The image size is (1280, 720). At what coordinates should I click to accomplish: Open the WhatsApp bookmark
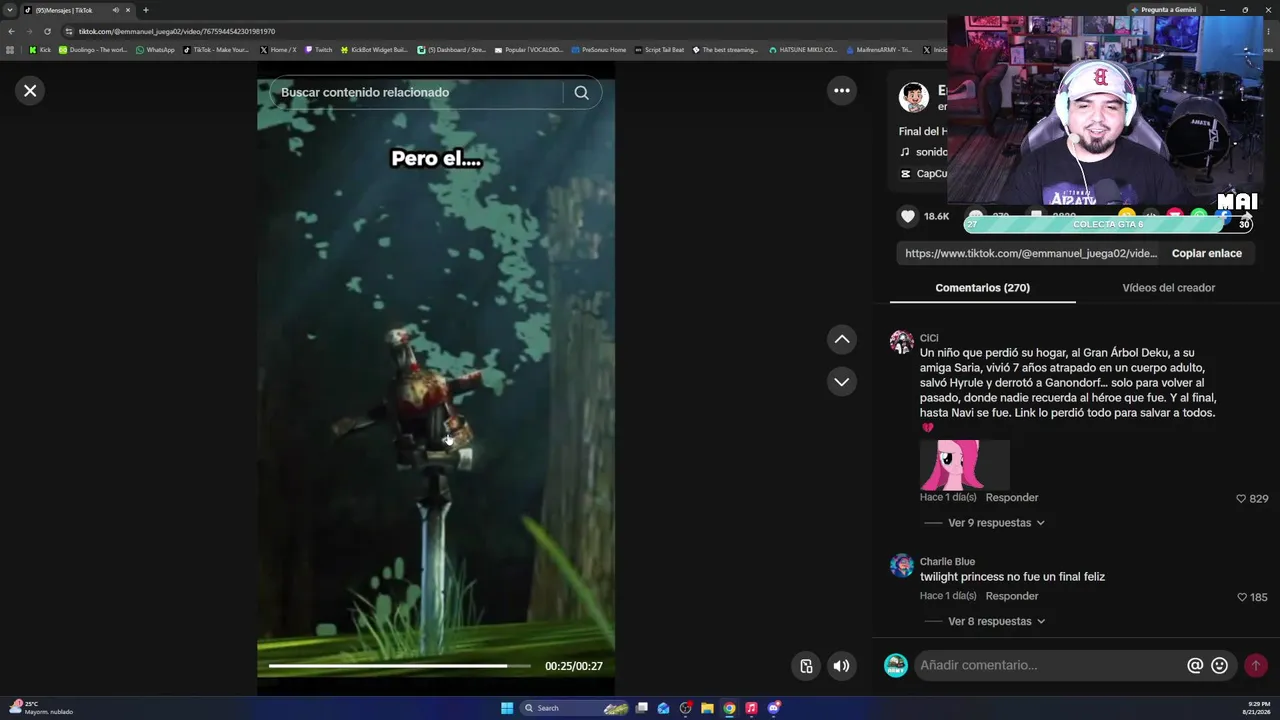[155, 49]
